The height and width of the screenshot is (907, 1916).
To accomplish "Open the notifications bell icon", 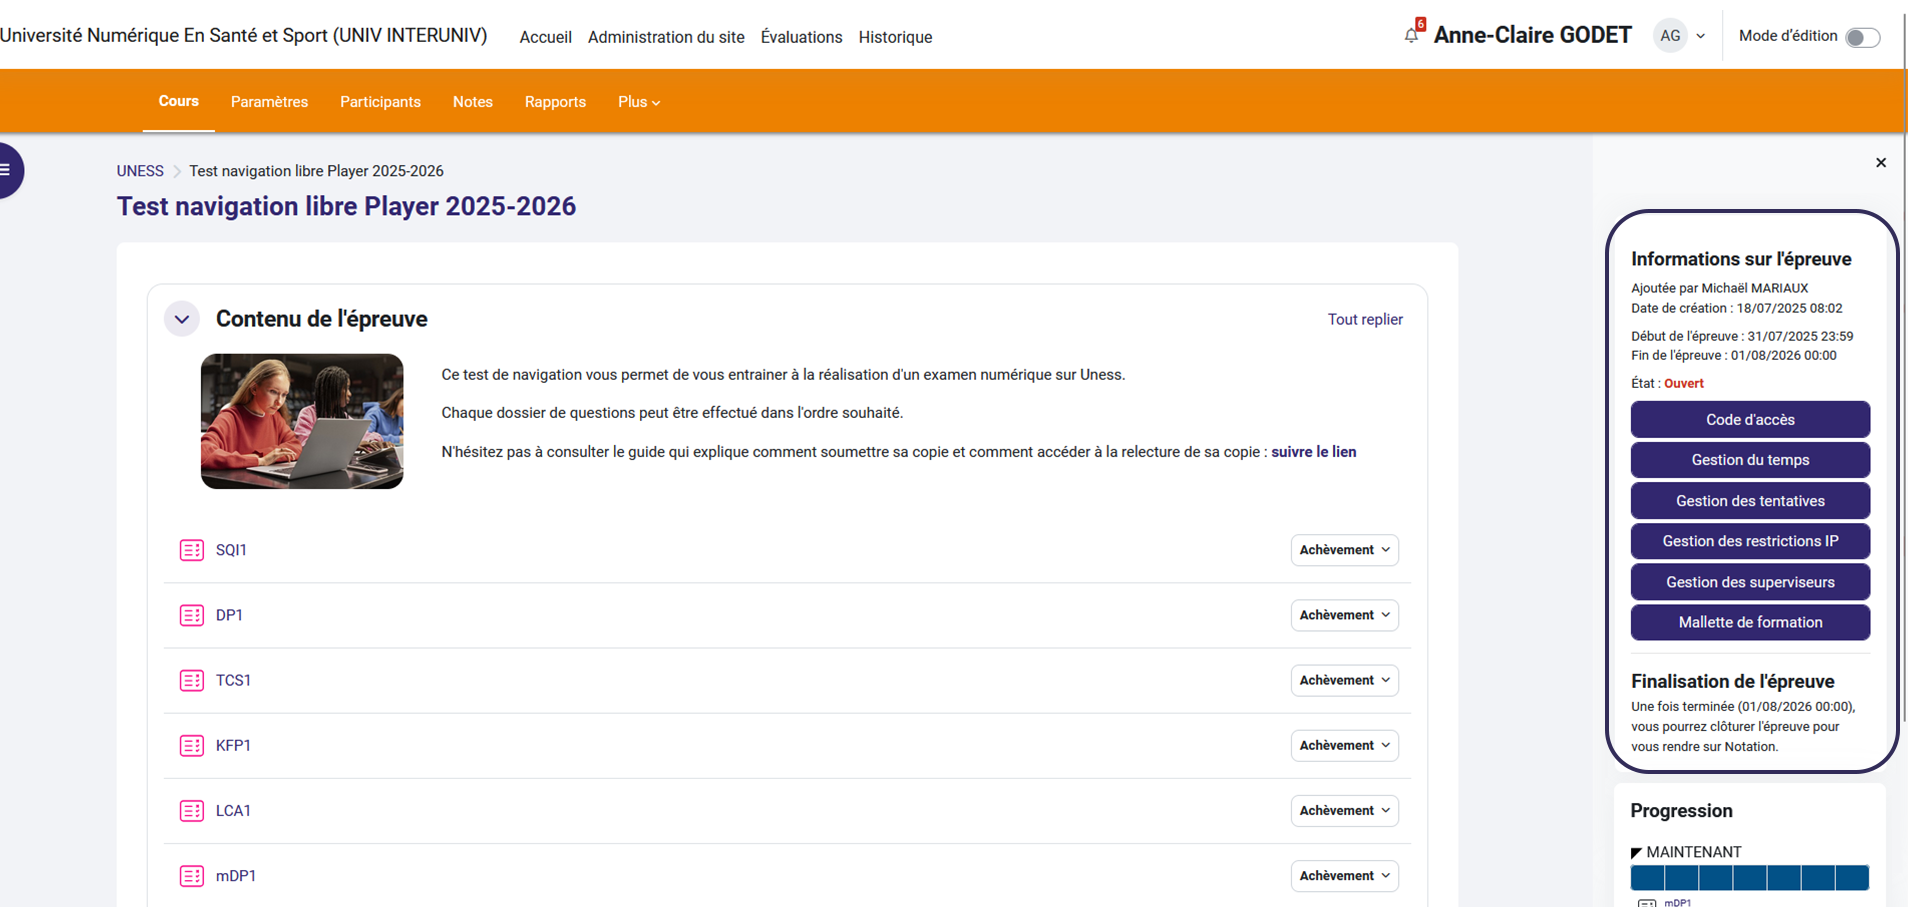I will tap(1411, 35).
